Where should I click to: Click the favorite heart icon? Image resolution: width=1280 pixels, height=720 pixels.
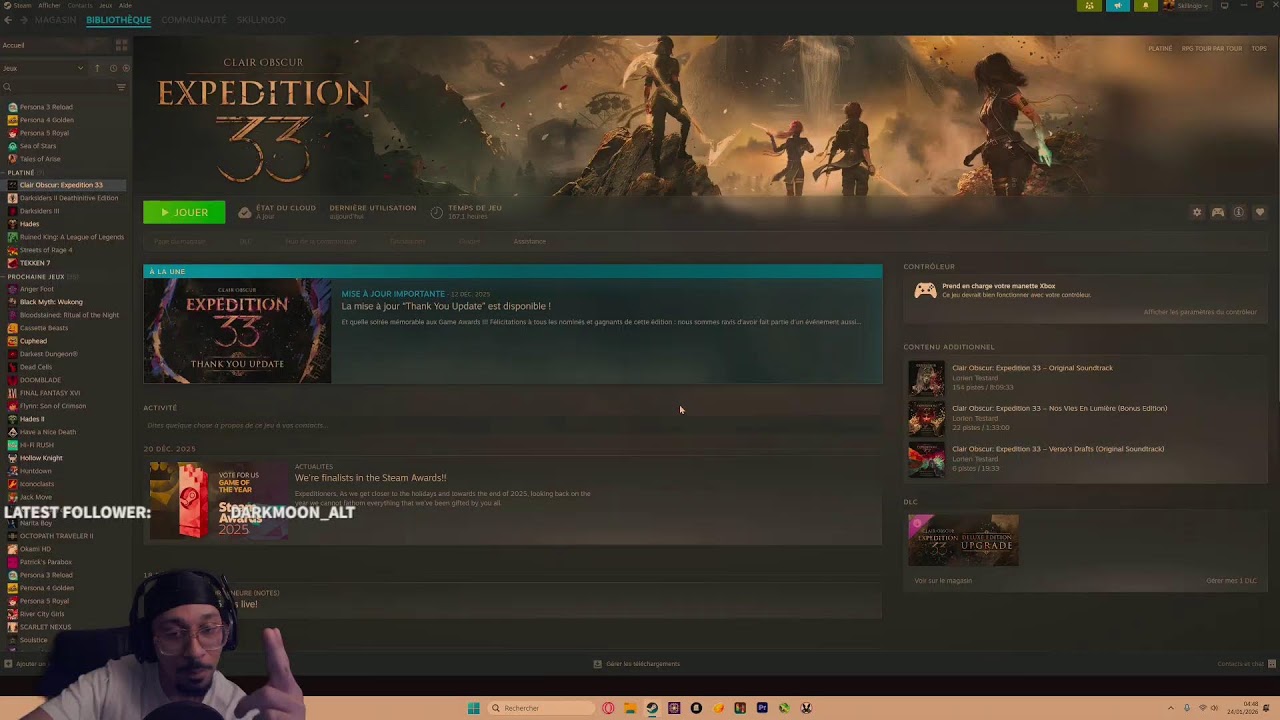click(1259, 212)
